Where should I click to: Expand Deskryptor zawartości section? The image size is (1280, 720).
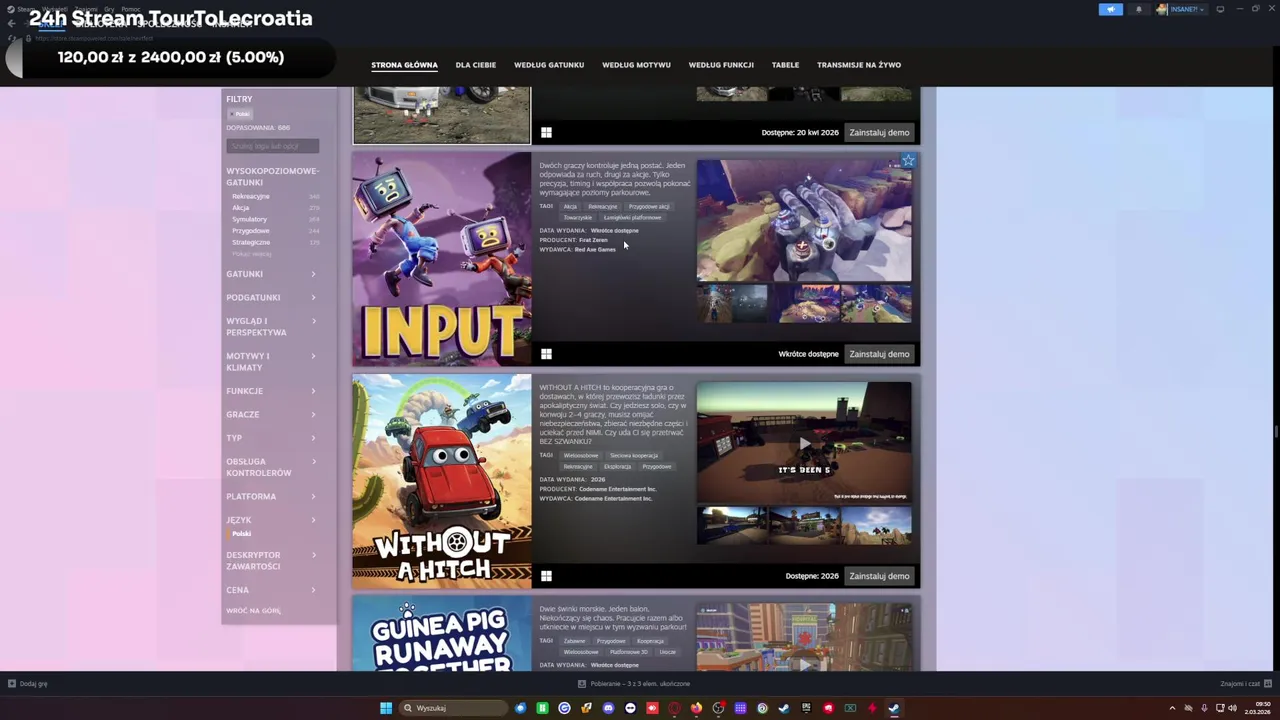pos(271,561)
